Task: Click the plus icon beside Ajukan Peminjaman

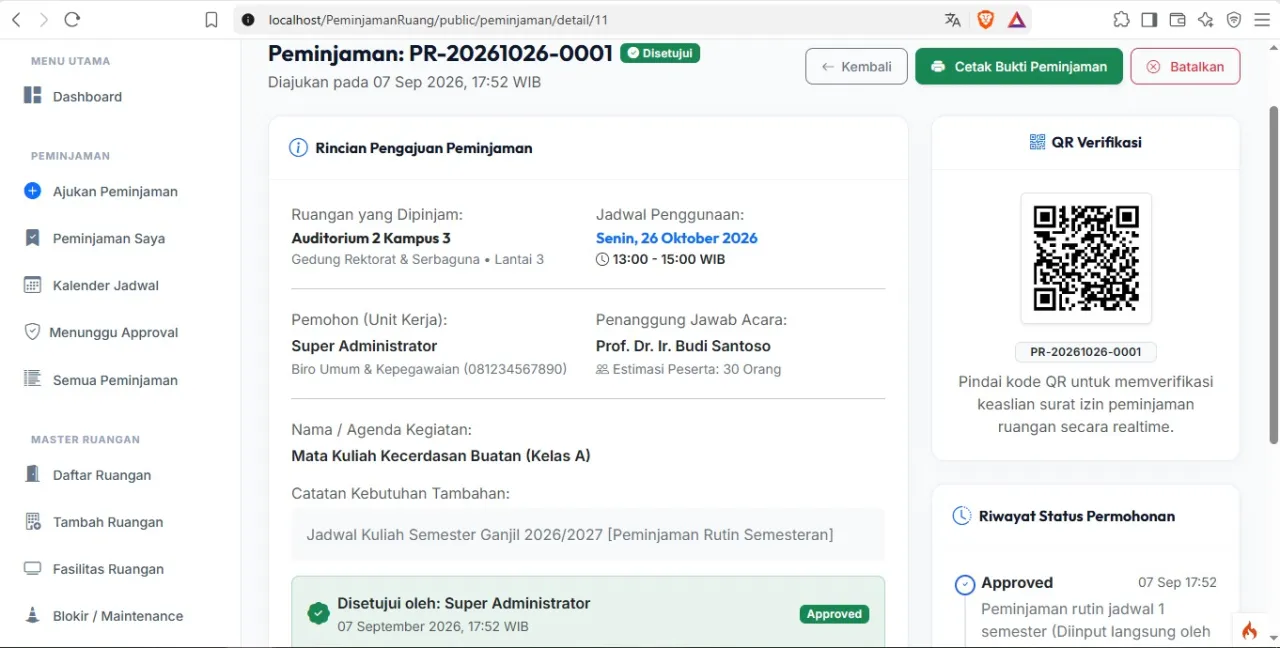Action: pos(32,191)
